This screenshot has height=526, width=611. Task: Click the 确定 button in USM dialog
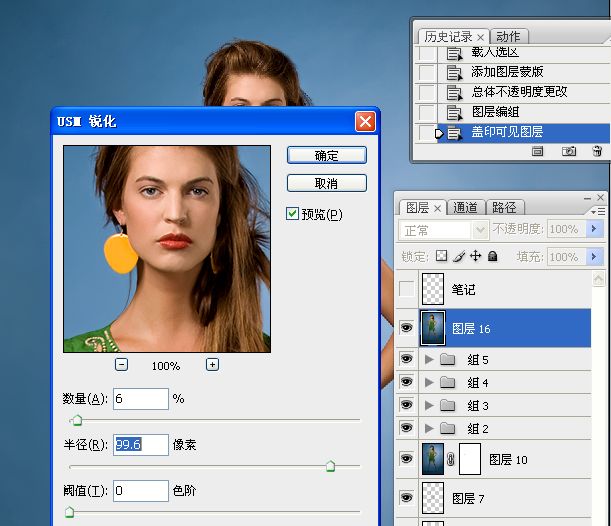(327, 155)
